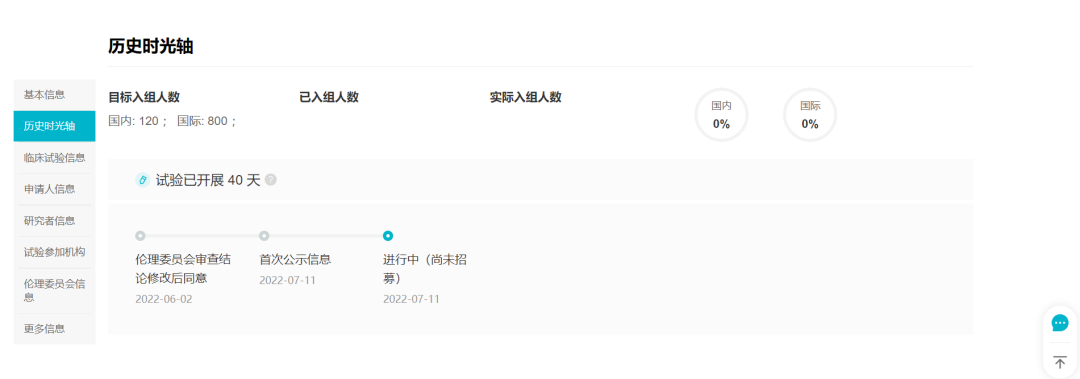The height and width of the screenshot is (379, 1080).
Task: Go to 申请人信息 section
Action: pos(54,189)
